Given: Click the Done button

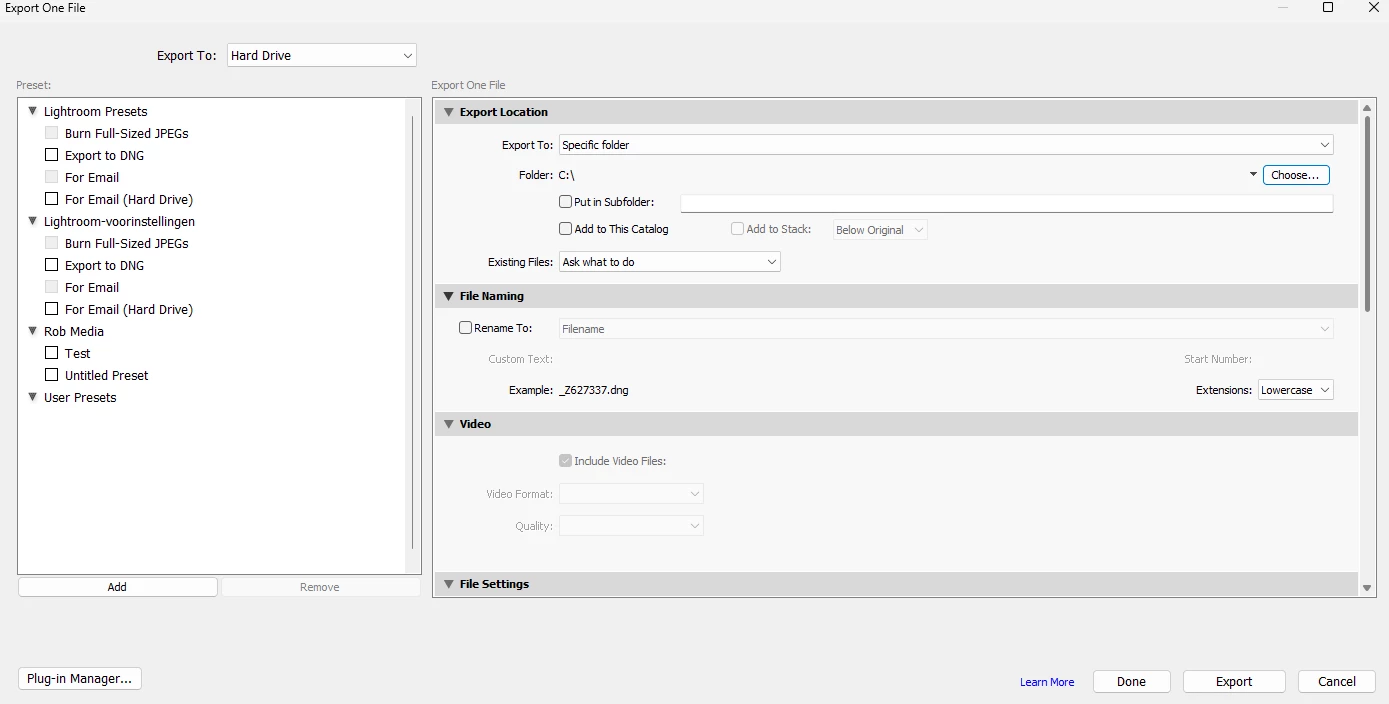Looking at the screenshot, I should [x=1132, y=681].
